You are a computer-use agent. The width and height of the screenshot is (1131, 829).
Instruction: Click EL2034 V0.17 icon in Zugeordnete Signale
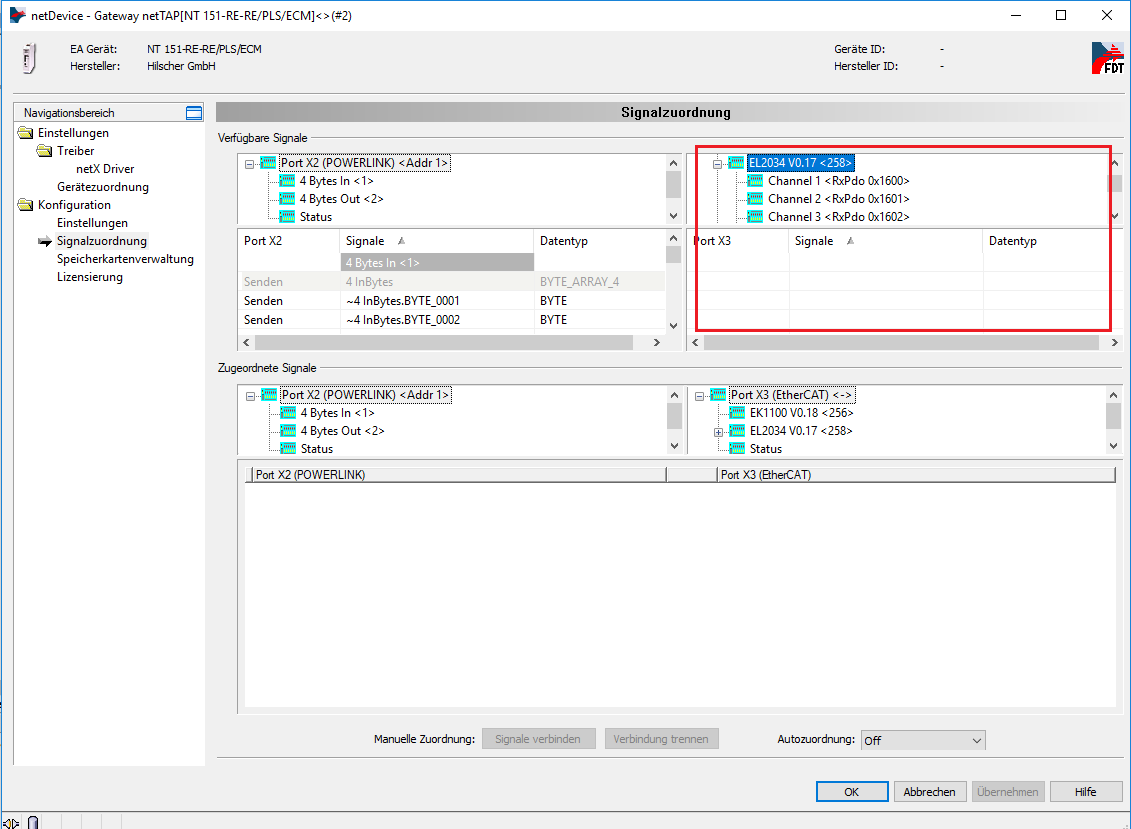click(x=737, y=431)
